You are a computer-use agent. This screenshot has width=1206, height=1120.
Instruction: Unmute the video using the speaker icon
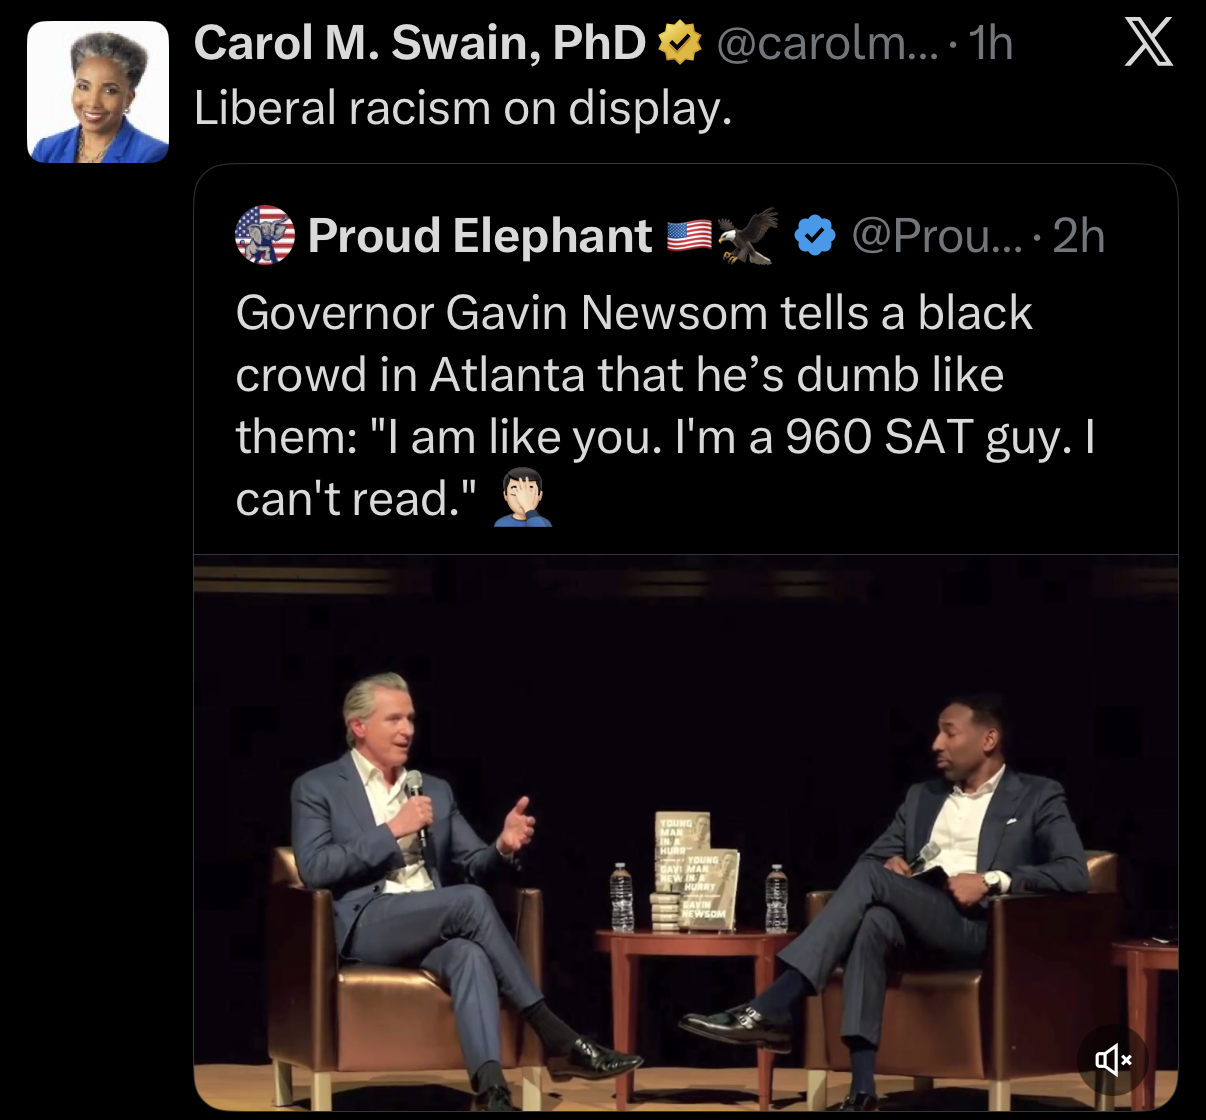(x=1112, y=1059)
